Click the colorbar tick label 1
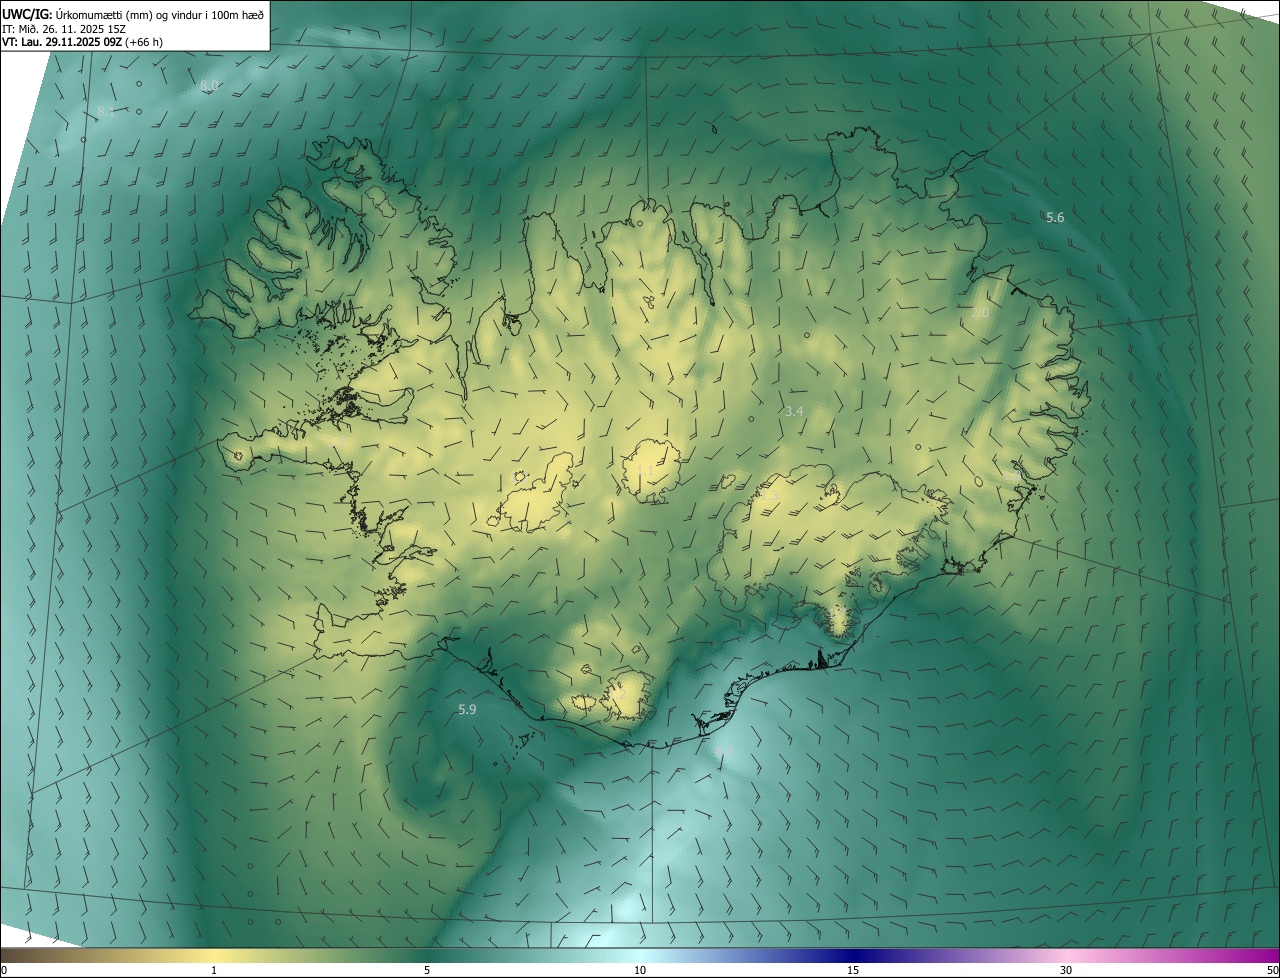Viewport: 1280px width, 978px height. pos(214,970)
